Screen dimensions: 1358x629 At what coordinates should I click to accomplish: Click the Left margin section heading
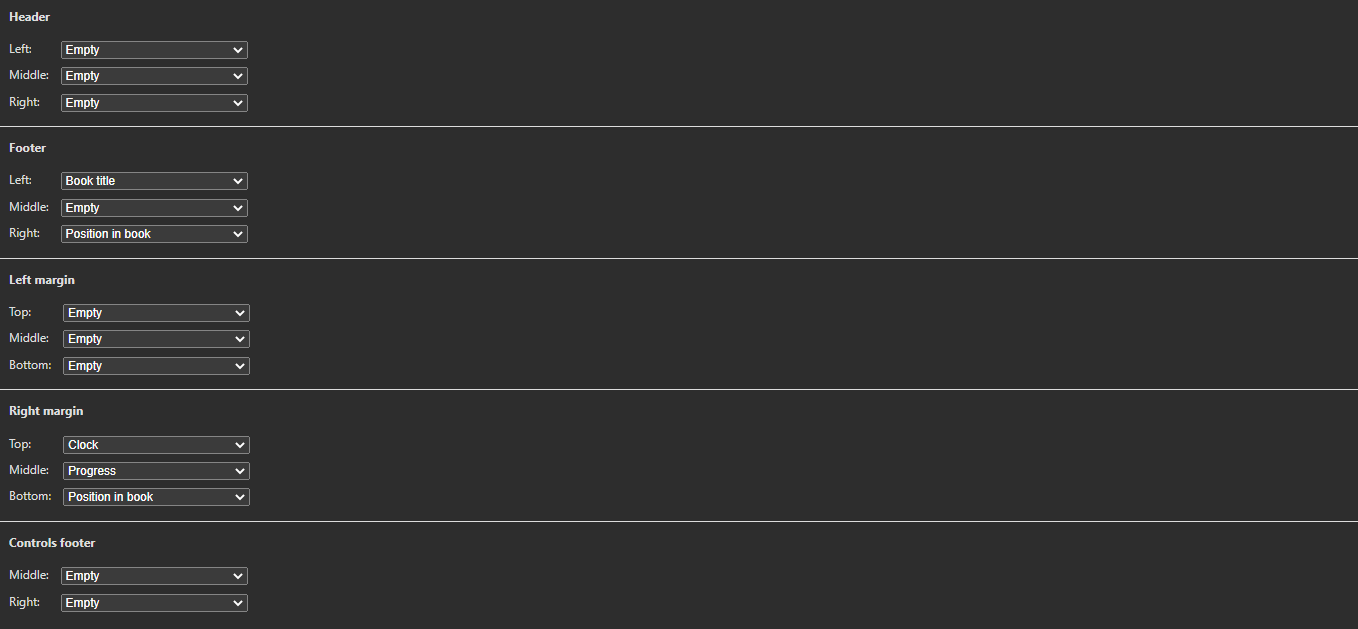42,280
